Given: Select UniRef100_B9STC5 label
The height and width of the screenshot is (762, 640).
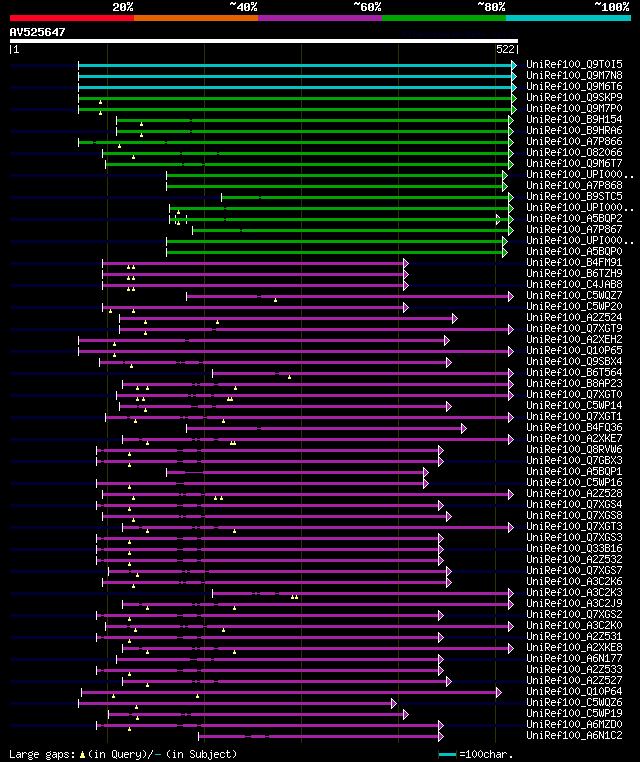Looking at the screenshot, I should (x=574, y=196).
